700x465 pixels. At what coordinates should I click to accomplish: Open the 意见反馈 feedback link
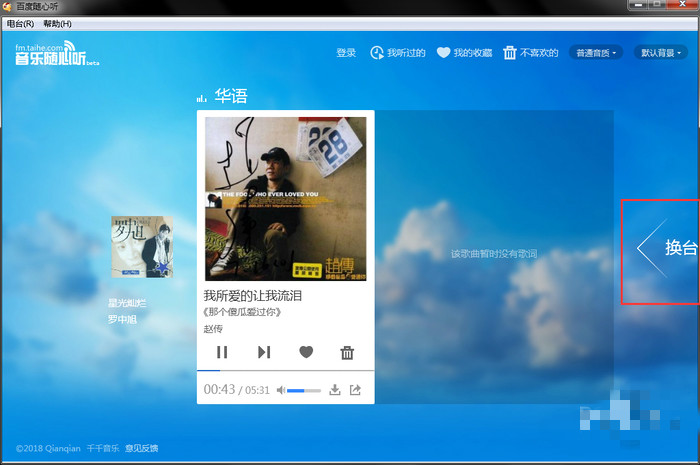tap(142, 448)
